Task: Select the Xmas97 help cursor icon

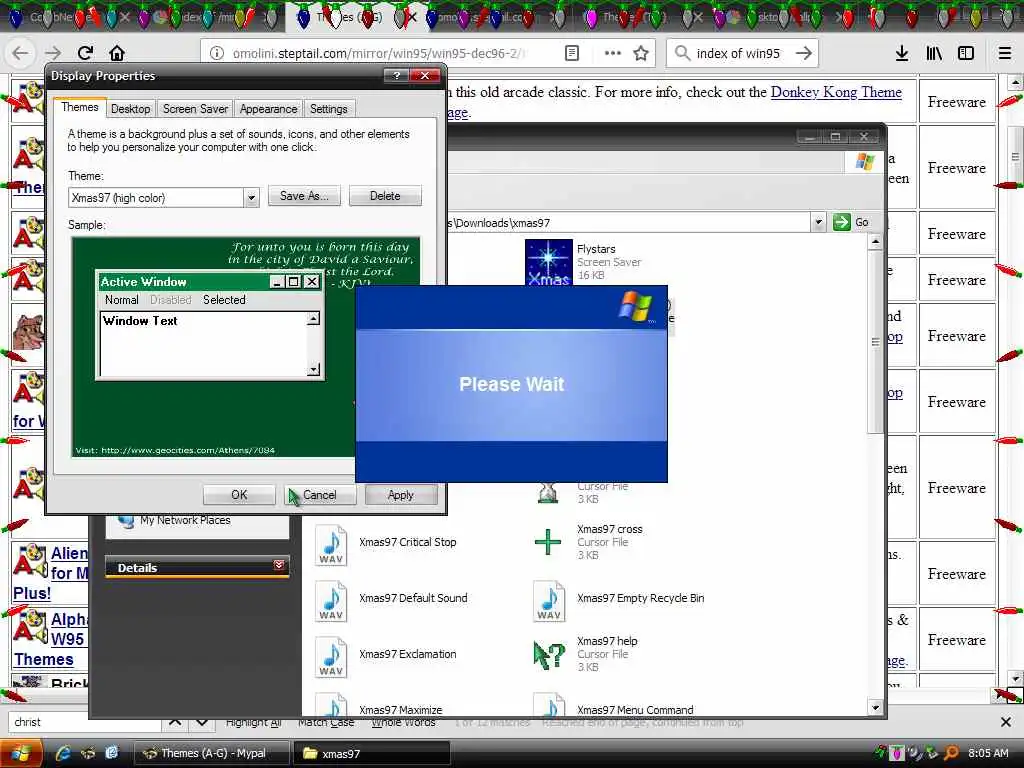Action: [549, 654]
